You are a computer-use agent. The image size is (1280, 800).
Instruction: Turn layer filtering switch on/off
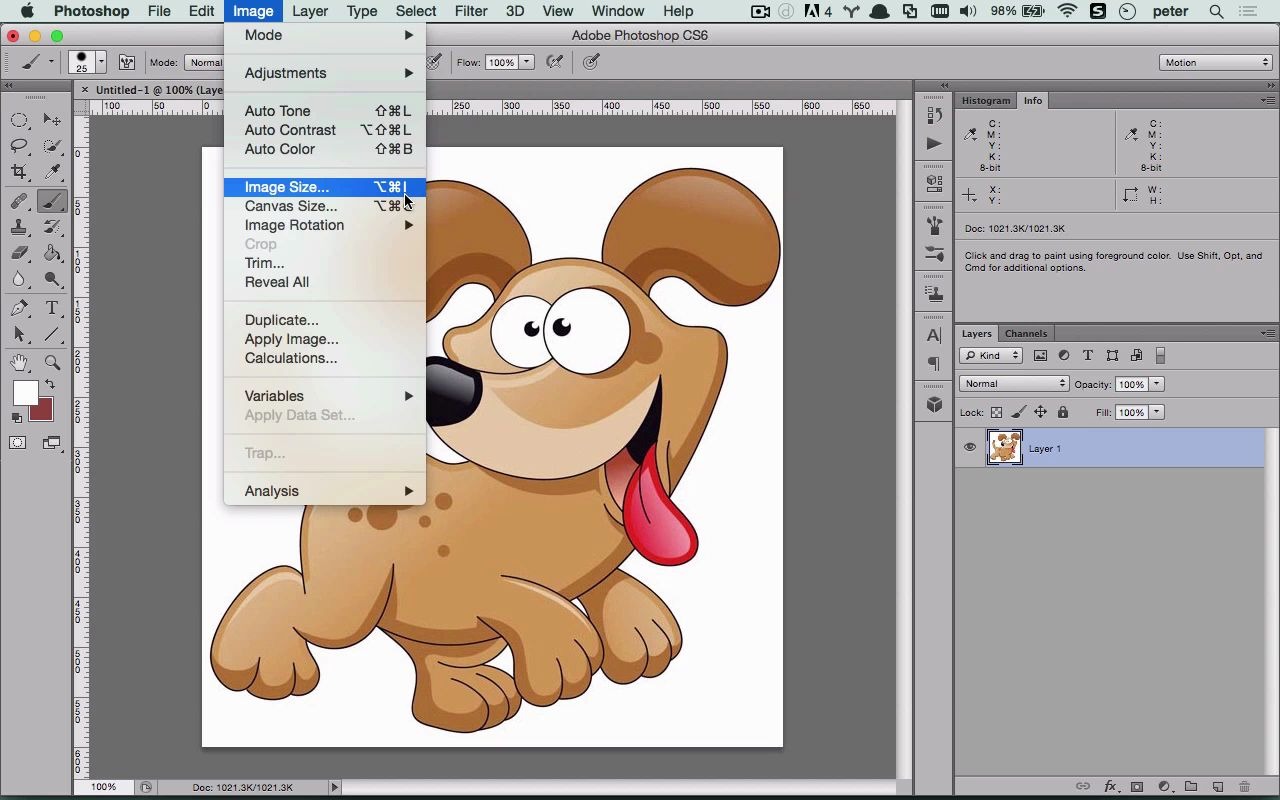(x=1160, y=356)
